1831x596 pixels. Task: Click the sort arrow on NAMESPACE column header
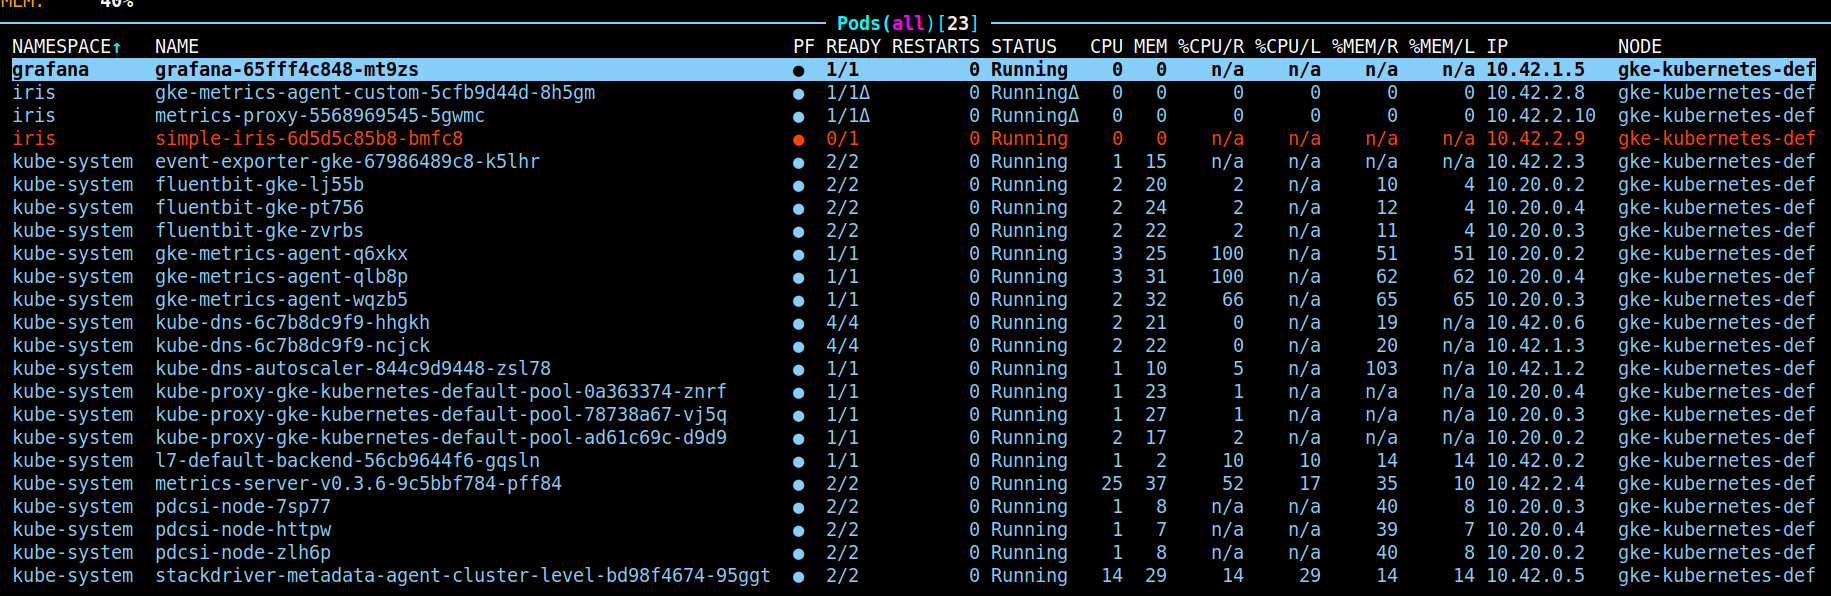(117, 47)
